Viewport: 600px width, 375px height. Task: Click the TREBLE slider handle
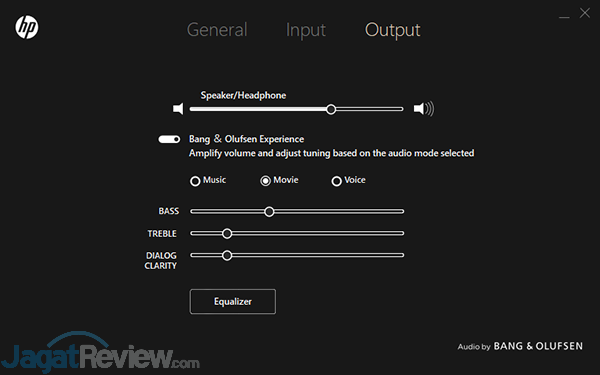tap(227, 233)
